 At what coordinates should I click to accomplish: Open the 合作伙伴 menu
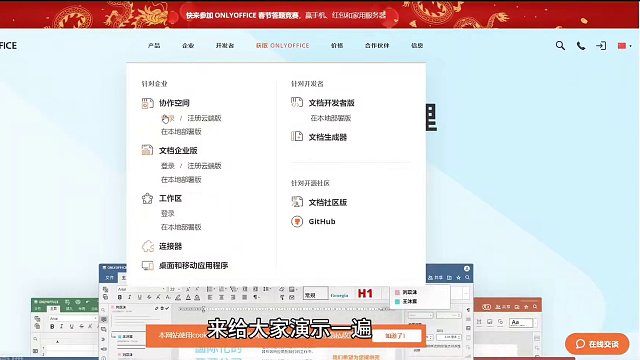pos(377,46)
